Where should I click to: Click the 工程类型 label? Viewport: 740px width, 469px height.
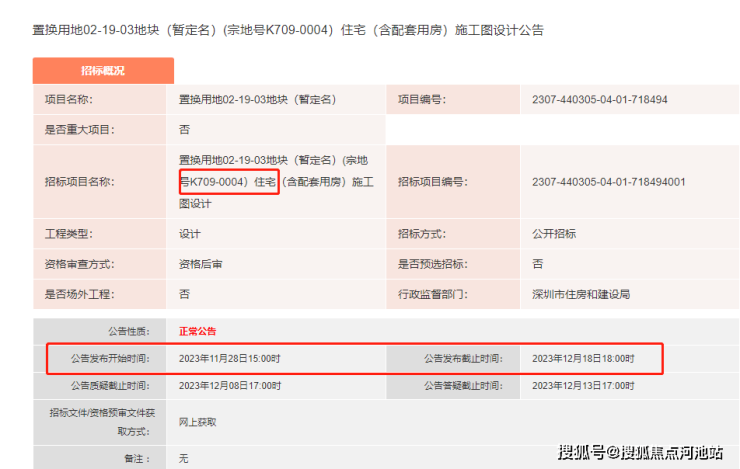point(69,234)
